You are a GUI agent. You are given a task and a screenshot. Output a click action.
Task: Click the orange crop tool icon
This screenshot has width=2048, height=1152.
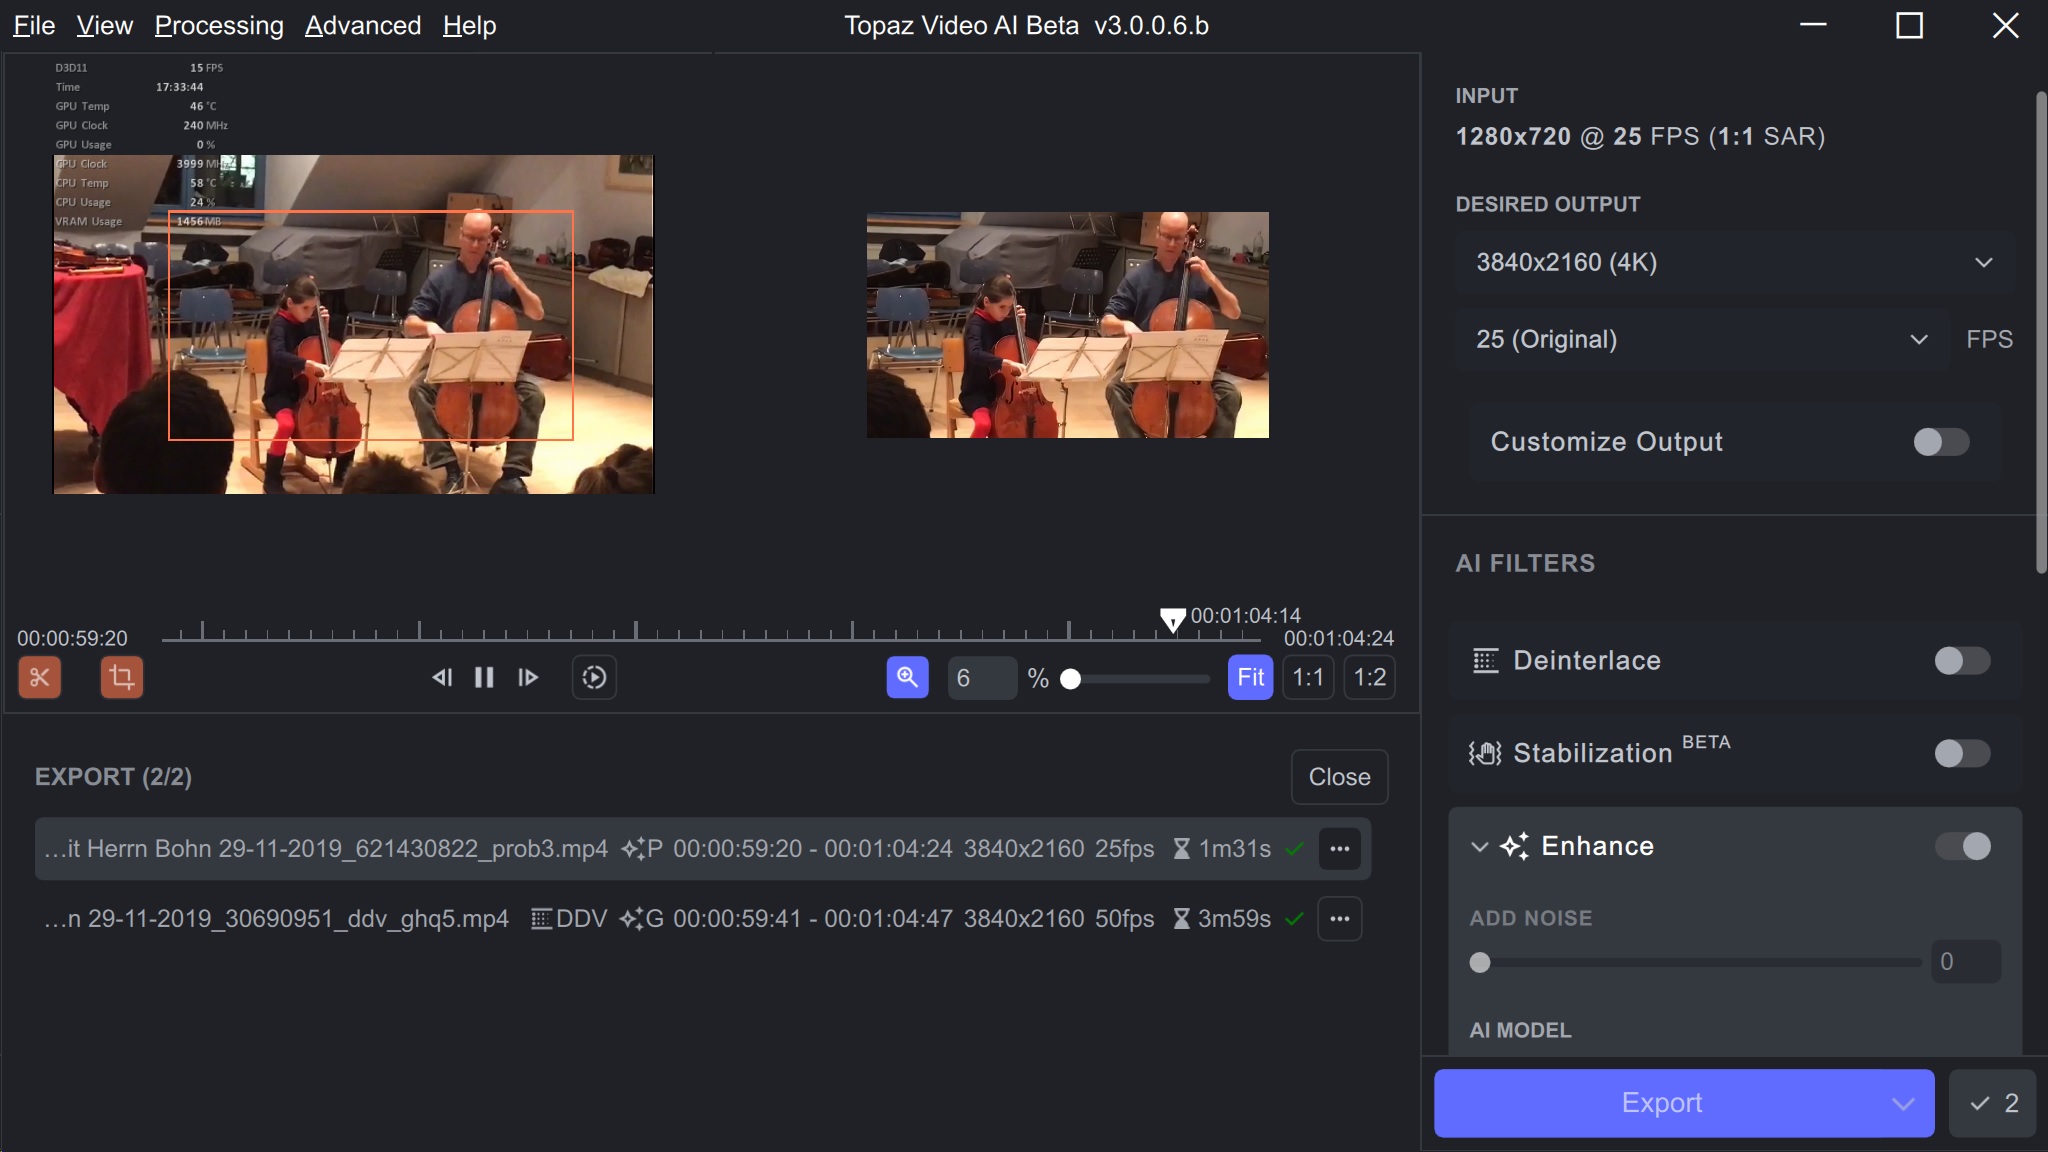point(121,677)
